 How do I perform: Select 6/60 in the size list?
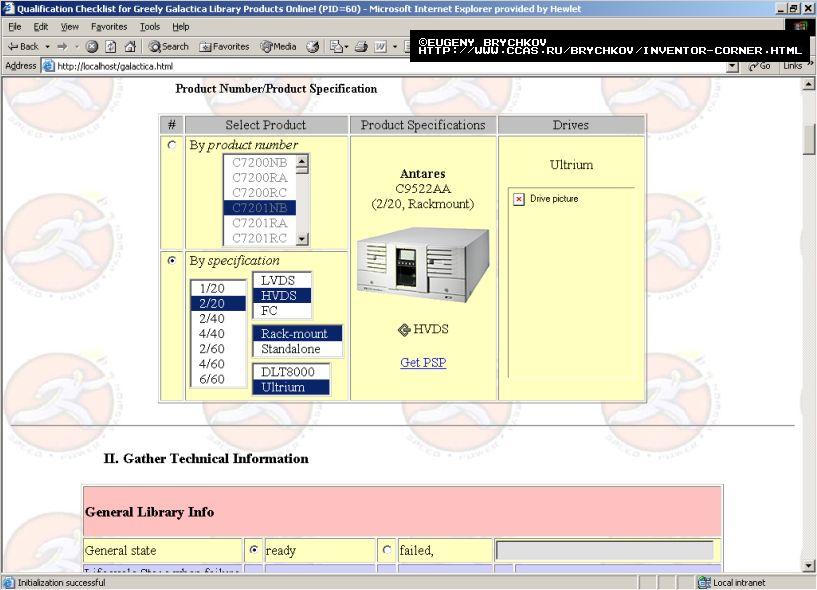coord(218,379)
